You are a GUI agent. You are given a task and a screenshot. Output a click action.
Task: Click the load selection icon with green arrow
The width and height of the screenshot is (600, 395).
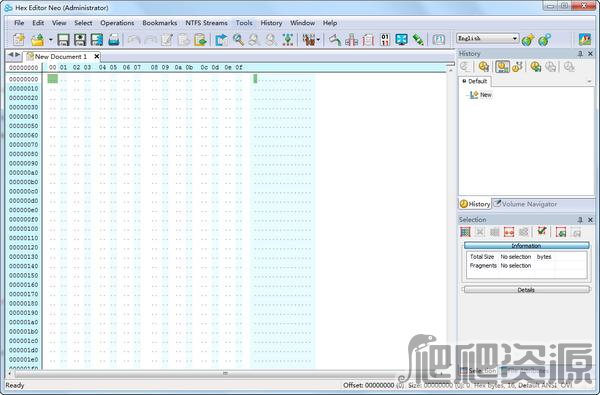[x=561, y=232]
